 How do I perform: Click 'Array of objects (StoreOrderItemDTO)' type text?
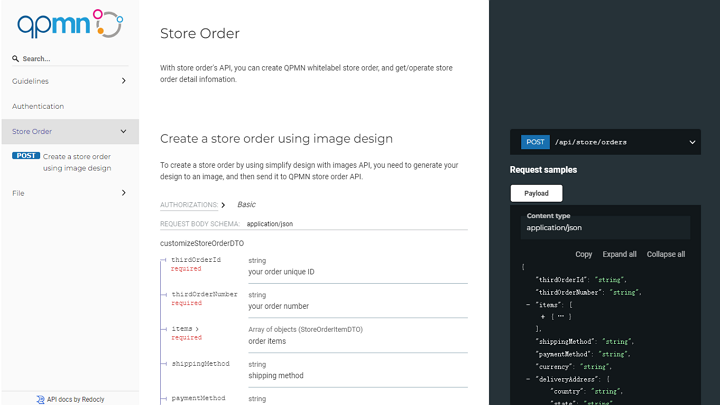coord(305,330)
